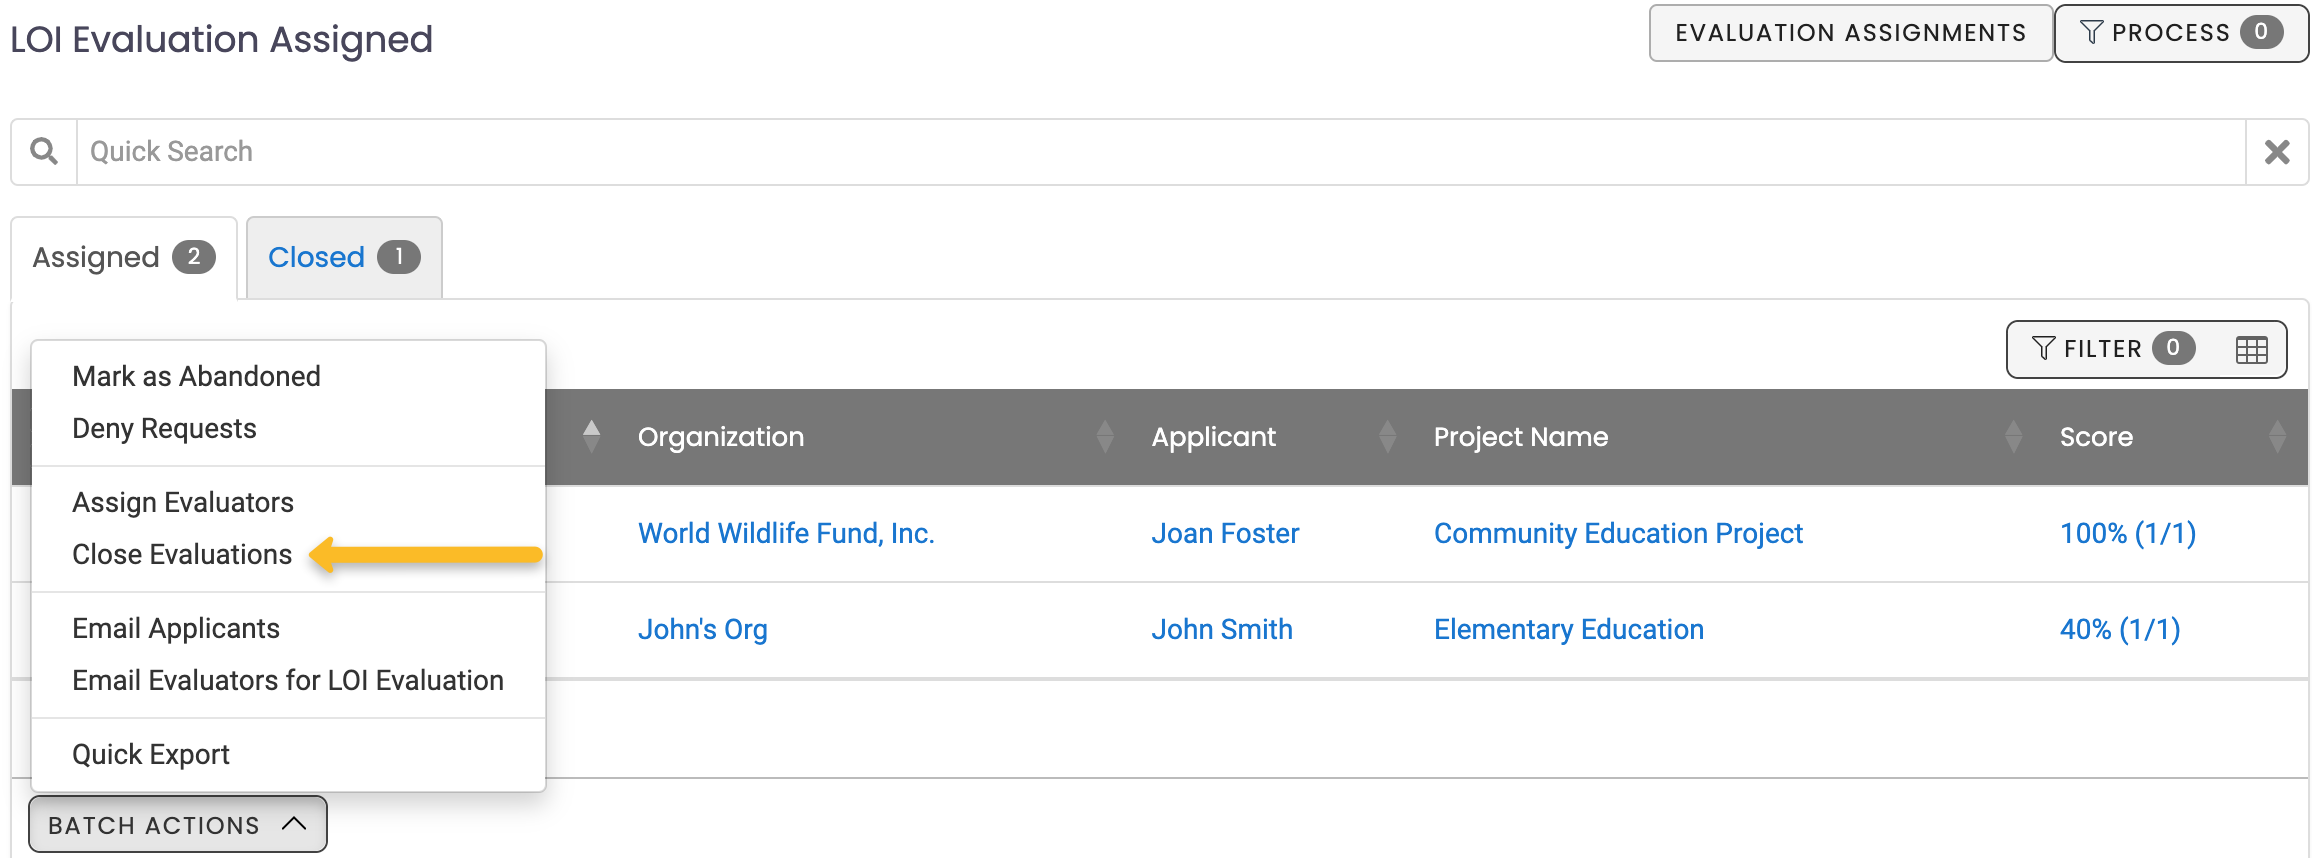Sort by Project Name column arrows

pos(2013,437)
